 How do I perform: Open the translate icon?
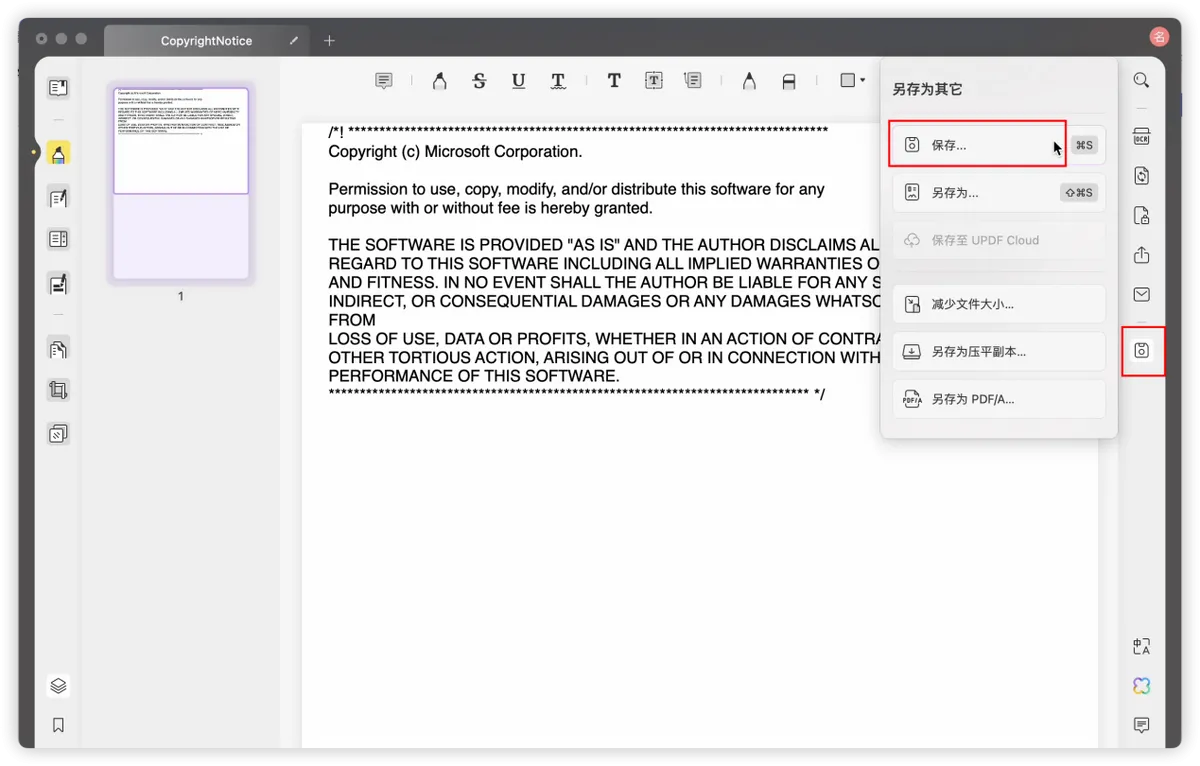(x=1141, y=646)
